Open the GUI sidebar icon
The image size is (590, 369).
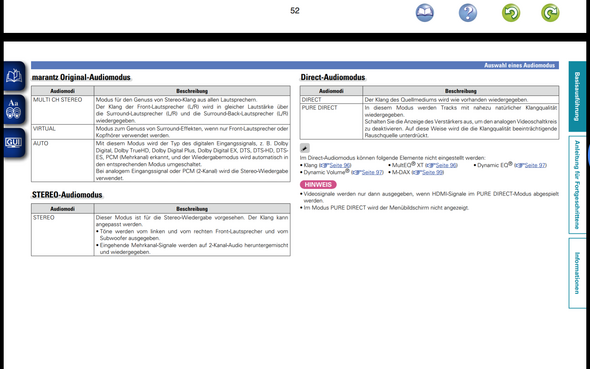coord(14,143)
